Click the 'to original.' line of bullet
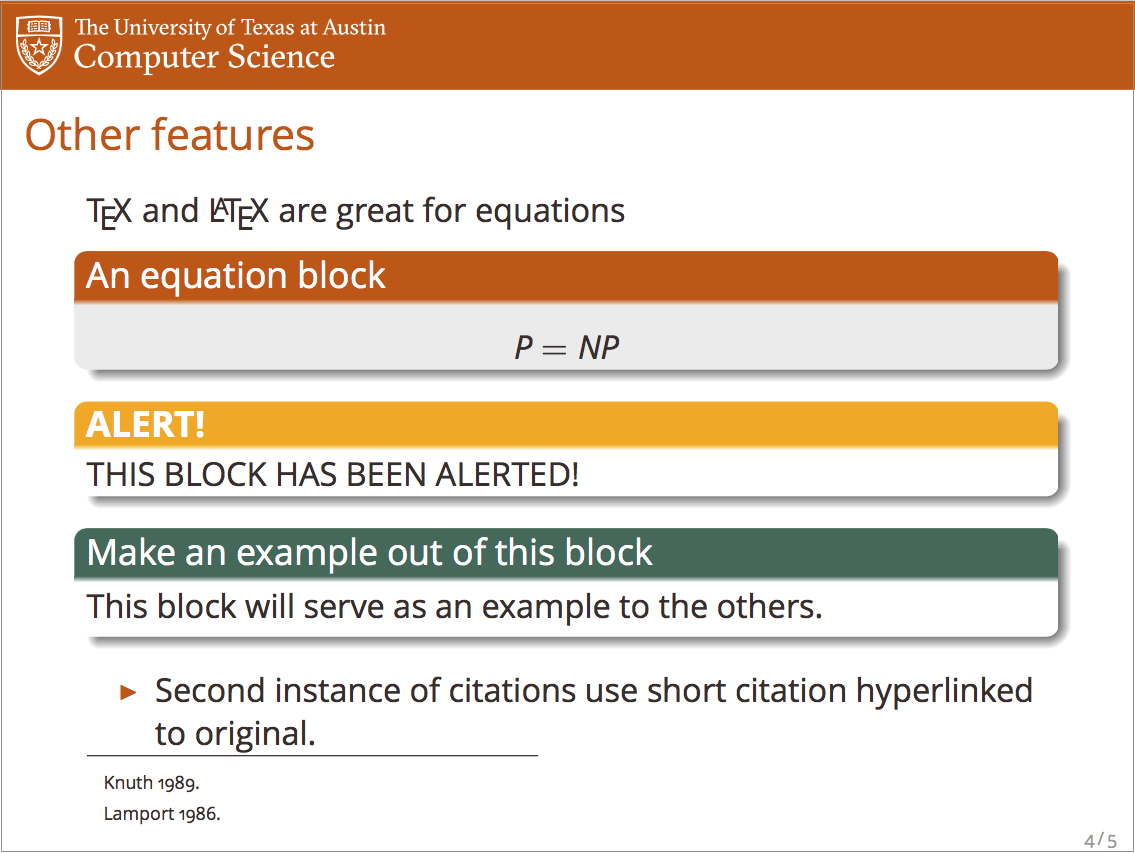This screenshot has width=1135, height=853. pyautogui.click(x=235, y=734)
